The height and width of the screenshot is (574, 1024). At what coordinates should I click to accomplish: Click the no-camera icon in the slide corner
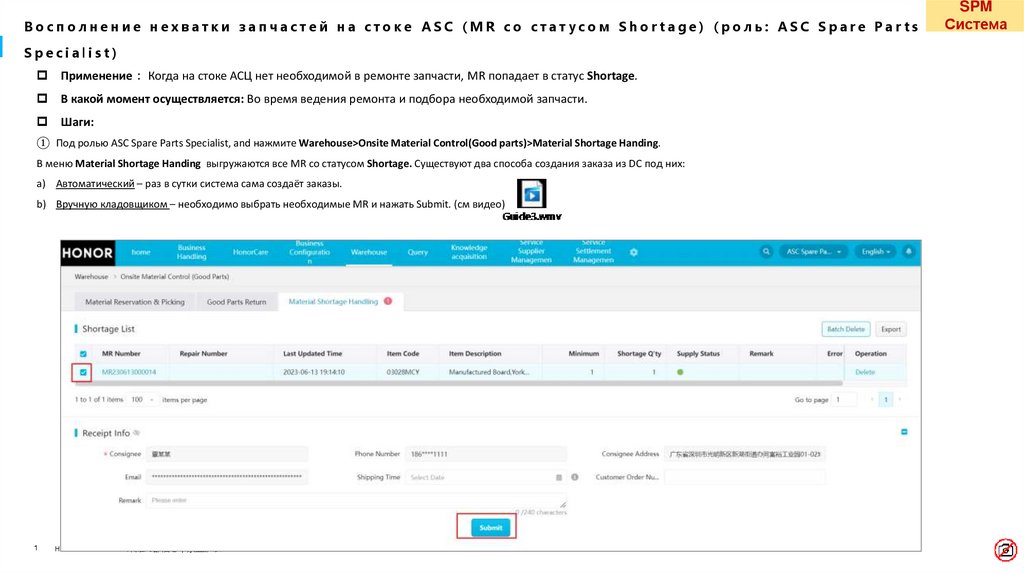pos(1006,550)
